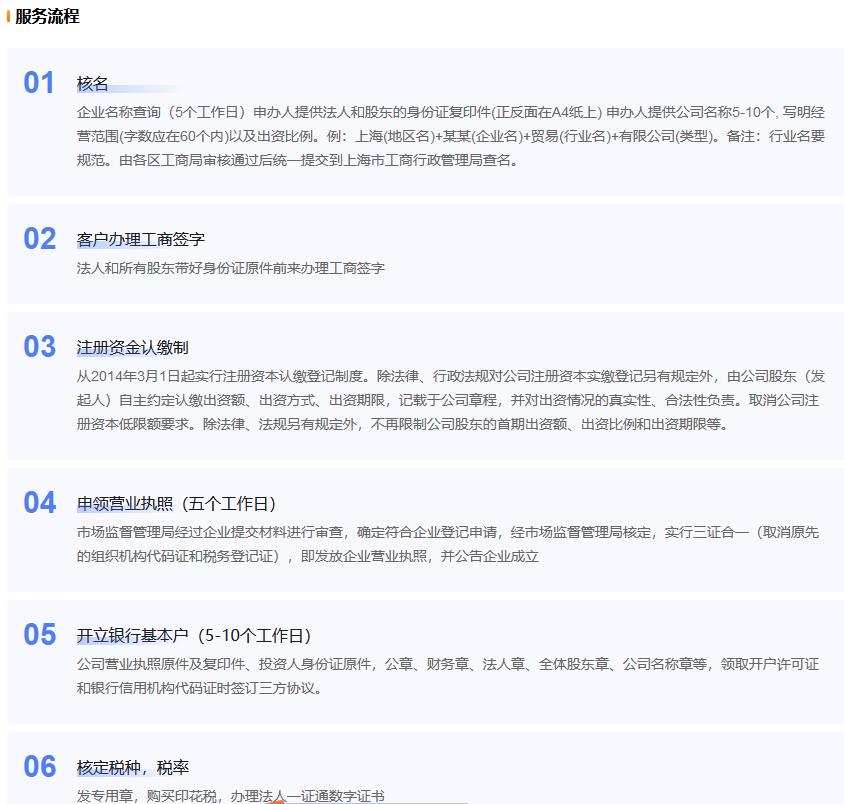Select the 核名 step title
Viewport: 844px width, 804px height.
[x=93, y=84]
